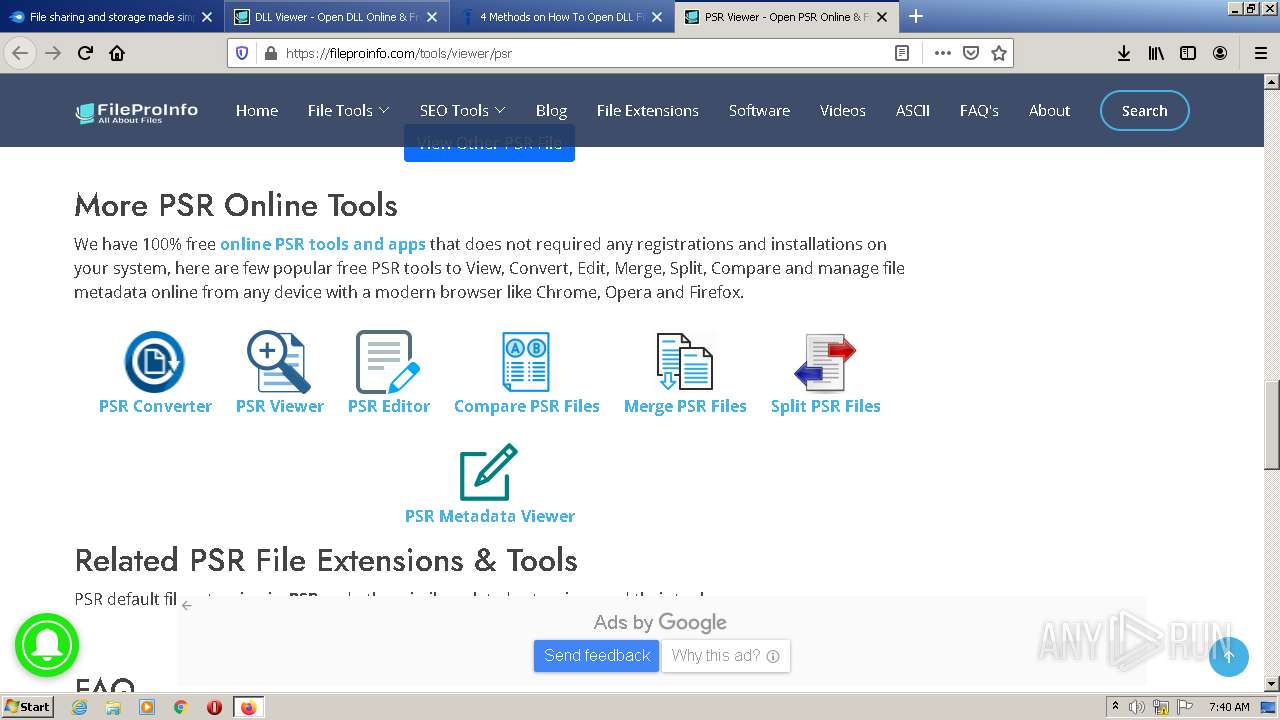Open the PSR Editor pencil icon
The height and width of the screenshot is (720, 1280).
tap(388, 361)
